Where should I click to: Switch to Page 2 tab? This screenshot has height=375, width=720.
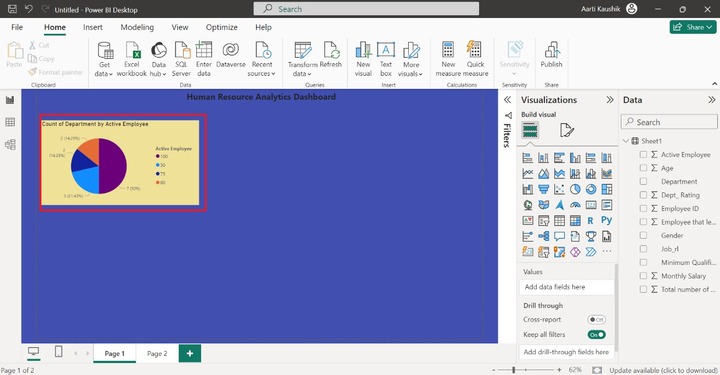pyautogui.click(x=157, y=353)
